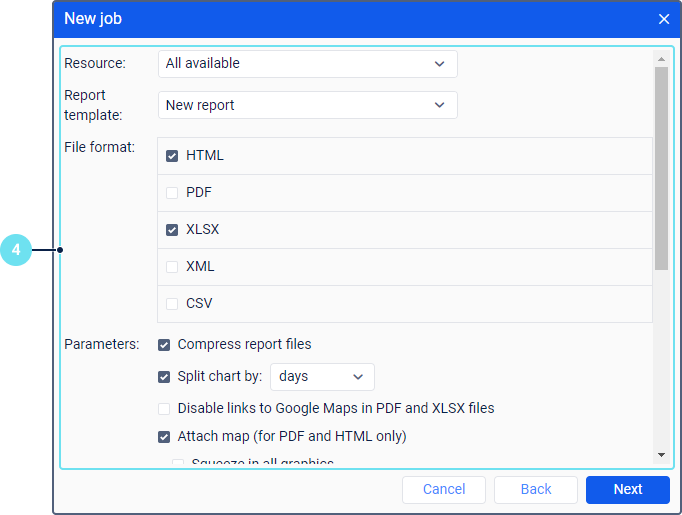Screen dimensions: 682x515
Task: Uncheck the XLSX file format checkbox
Action: [x=172, y=230]
